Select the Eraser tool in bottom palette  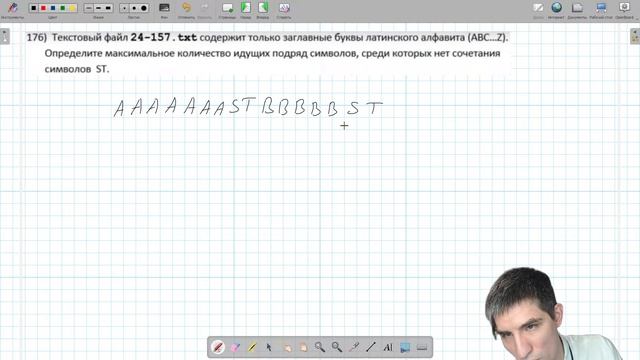(x=235, y=347)
